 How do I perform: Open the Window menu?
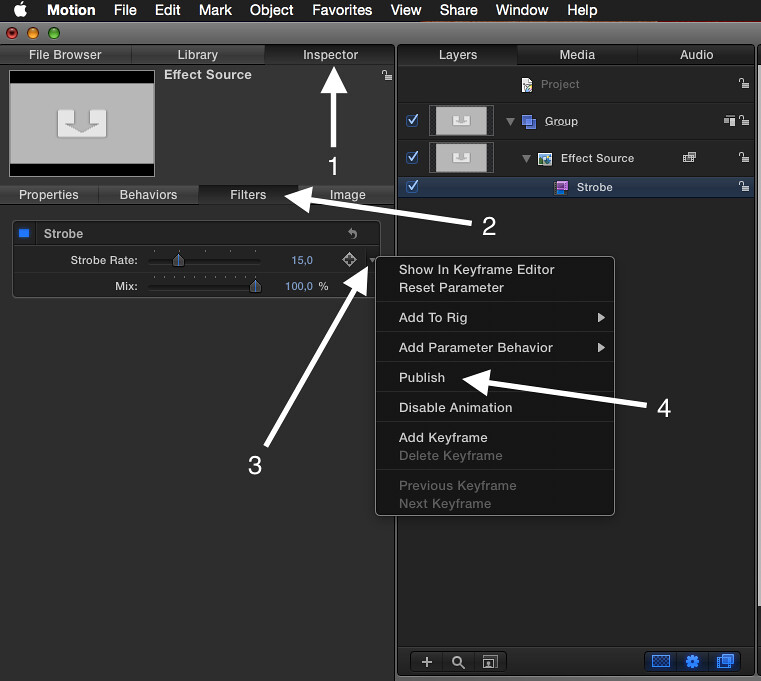coord(522,10)
